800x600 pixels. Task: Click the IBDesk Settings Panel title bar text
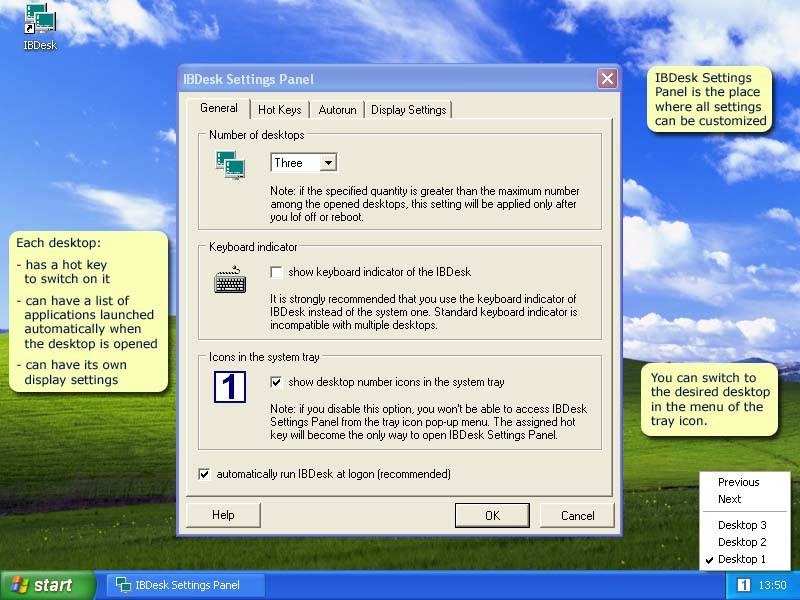tap(248, 79)
